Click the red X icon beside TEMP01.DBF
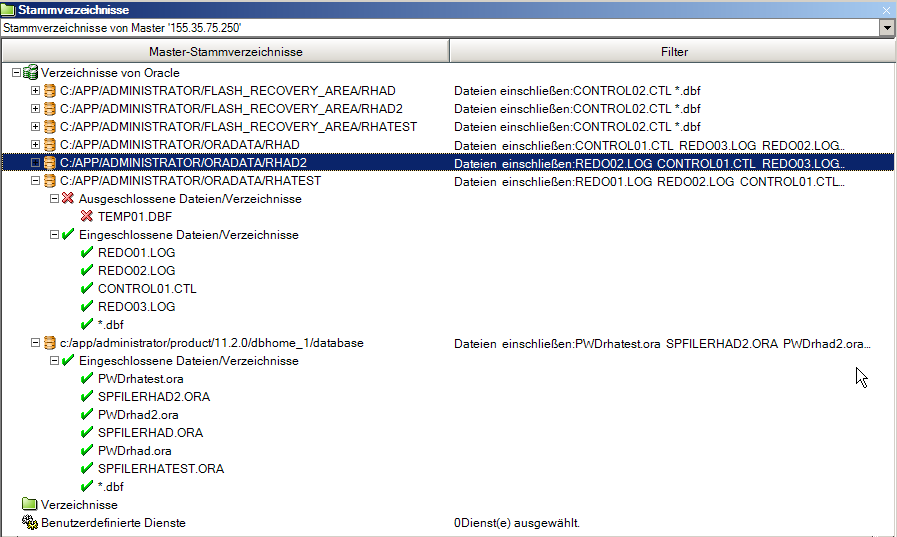The image size is (897, 537). 87,217
